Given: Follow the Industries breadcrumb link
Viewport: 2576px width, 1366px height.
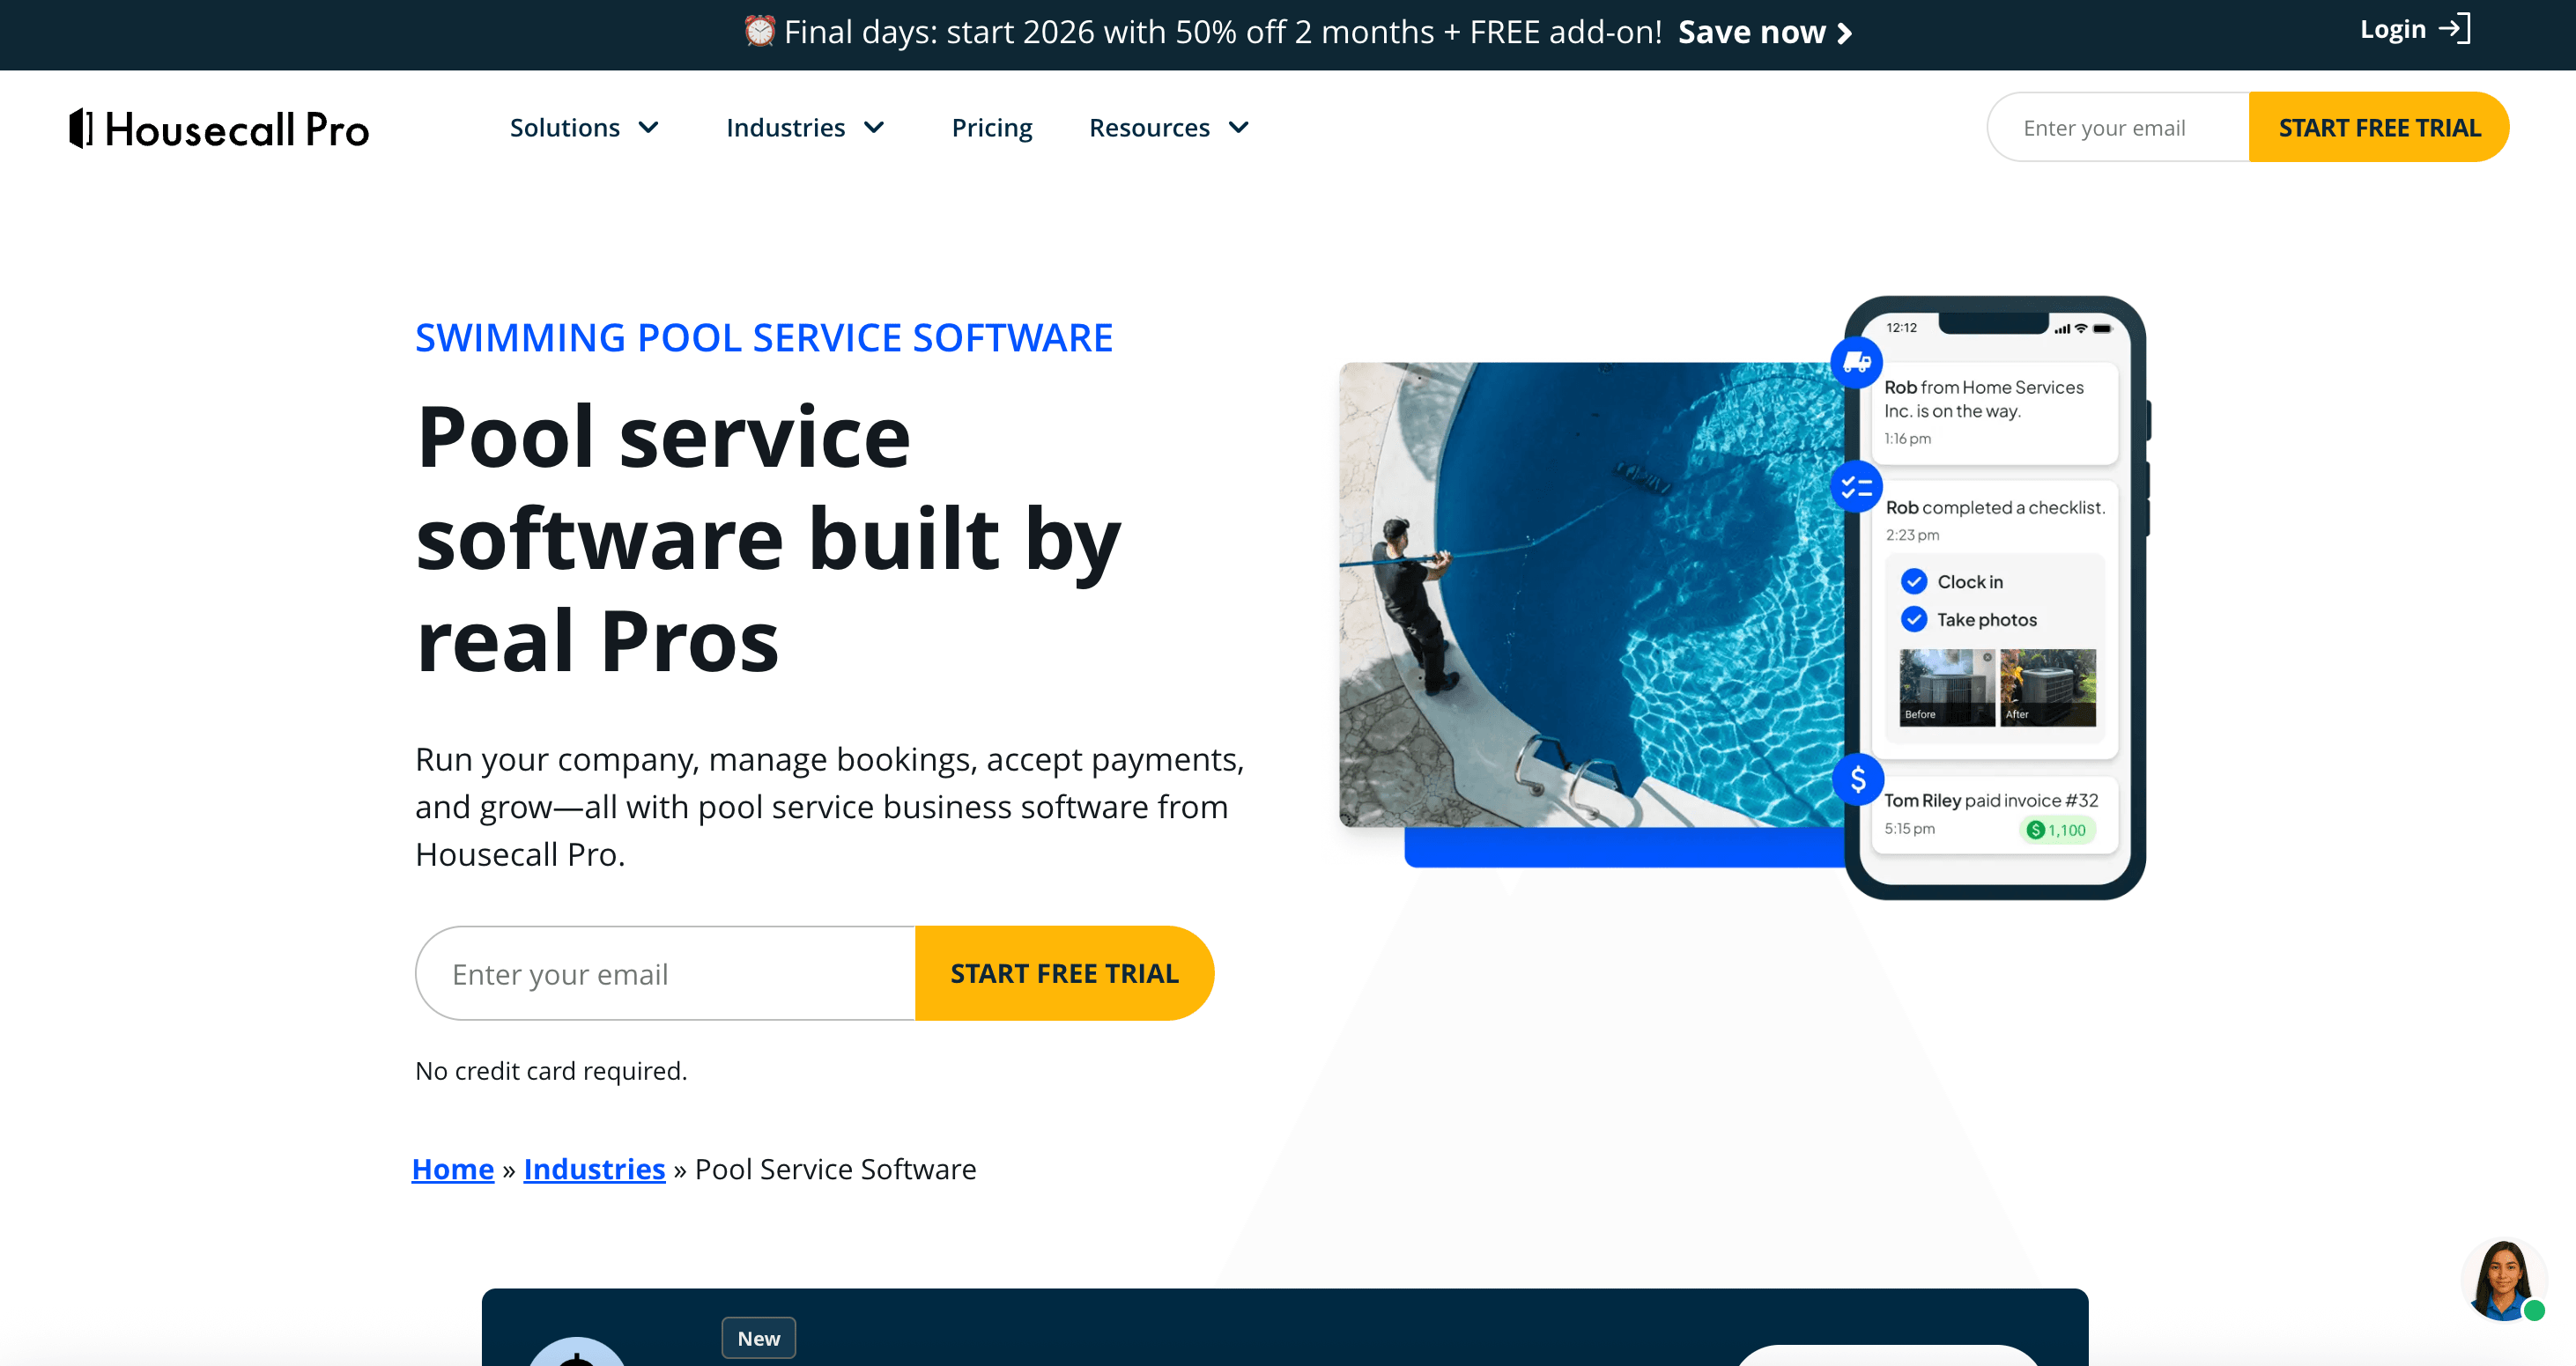Looking at the screenshot, I should point(594,1169).
